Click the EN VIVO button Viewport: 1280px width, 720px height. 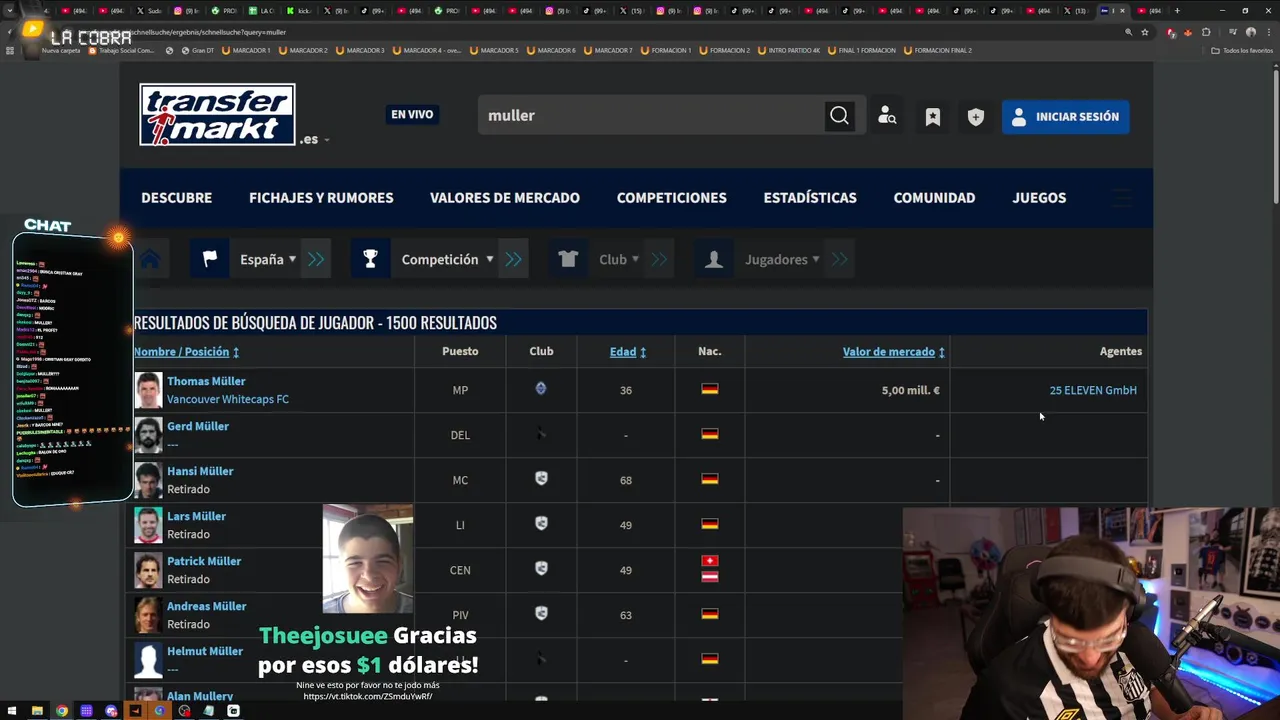[412, 115]
